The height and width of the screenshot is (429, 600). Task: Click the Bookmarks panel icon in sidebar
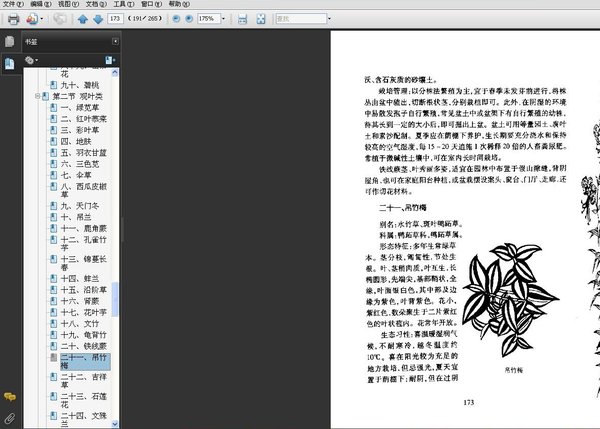(x=10, y=64)
